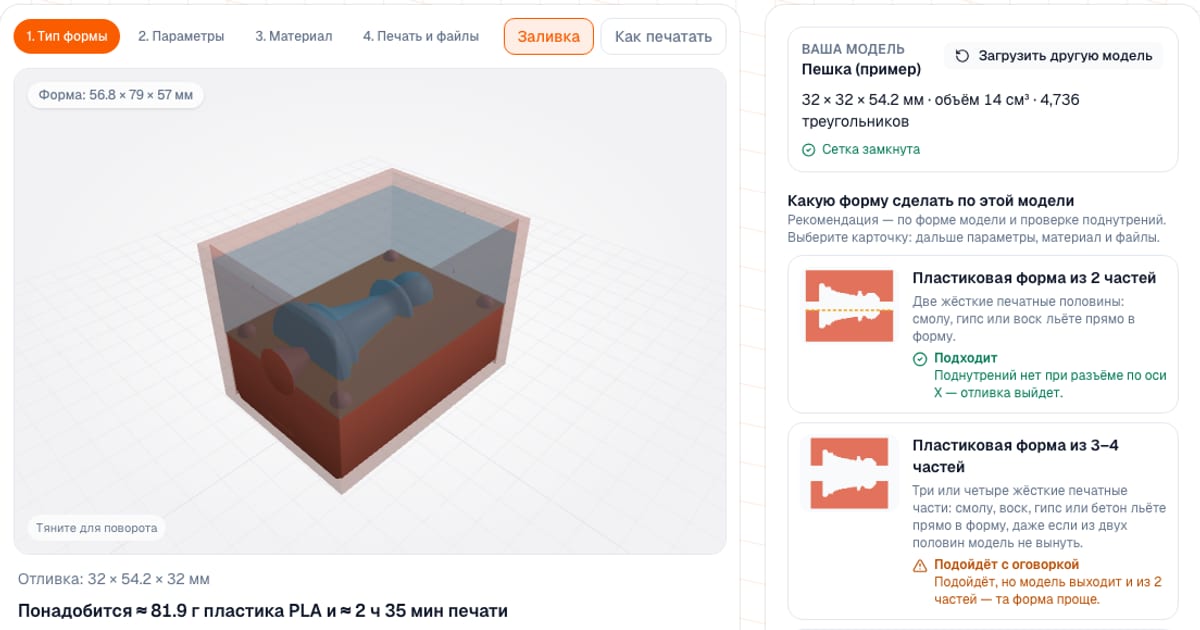Click the PLA plastic and print-time estimate line

(263, 610)
